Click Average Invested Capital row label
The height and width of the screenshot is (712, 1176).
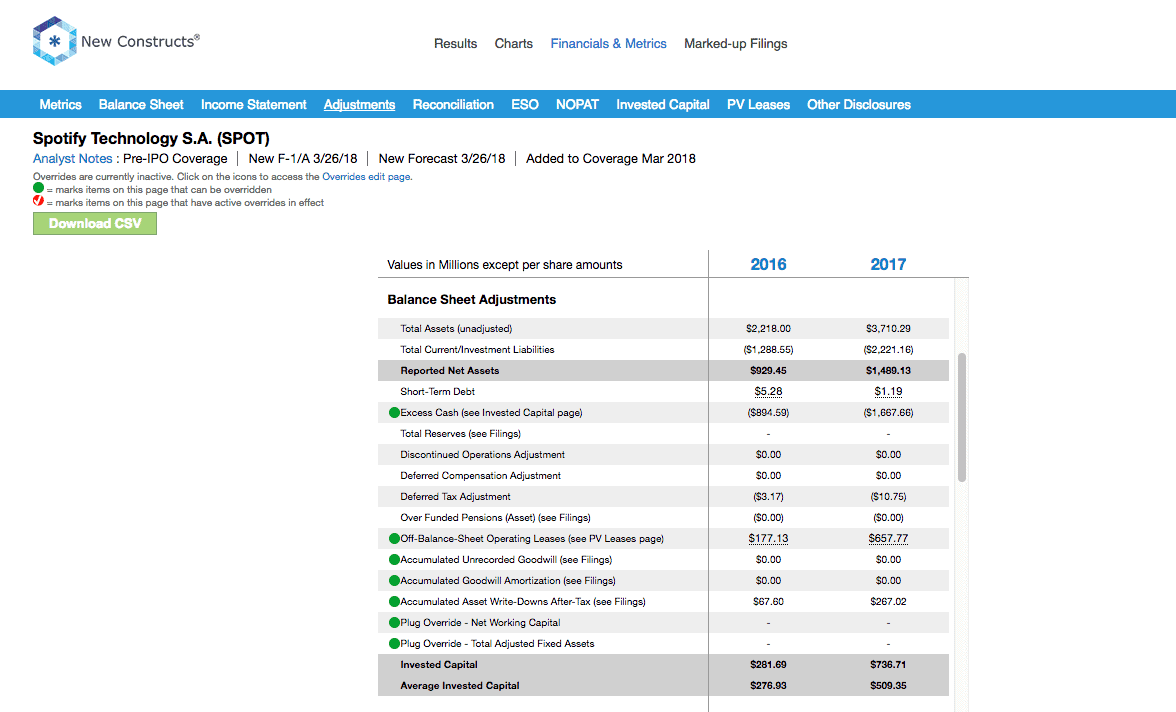tap(460, 686)
